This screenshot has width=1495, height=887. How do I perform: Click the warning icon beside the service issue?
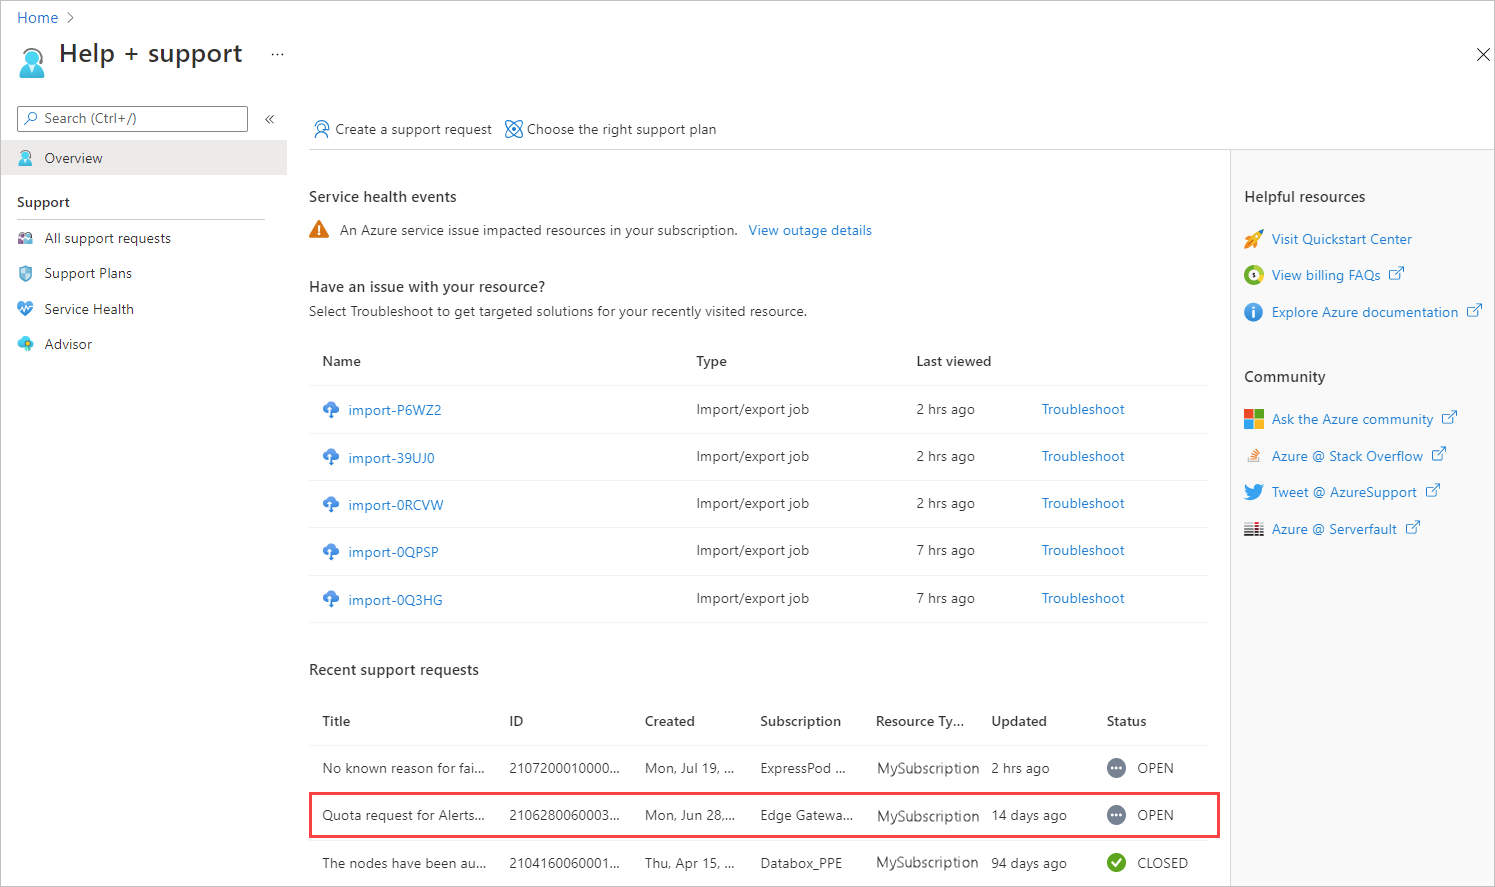coord(318,229)
